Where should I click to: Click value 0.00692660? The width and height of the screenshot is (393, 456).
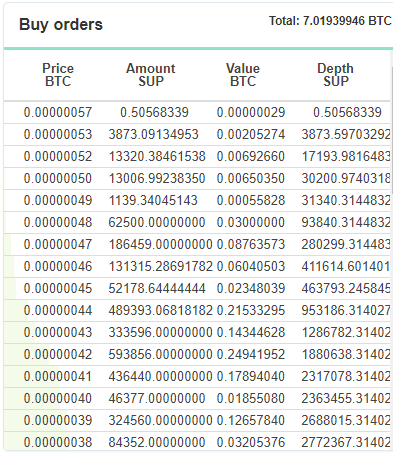pos(251,156)
